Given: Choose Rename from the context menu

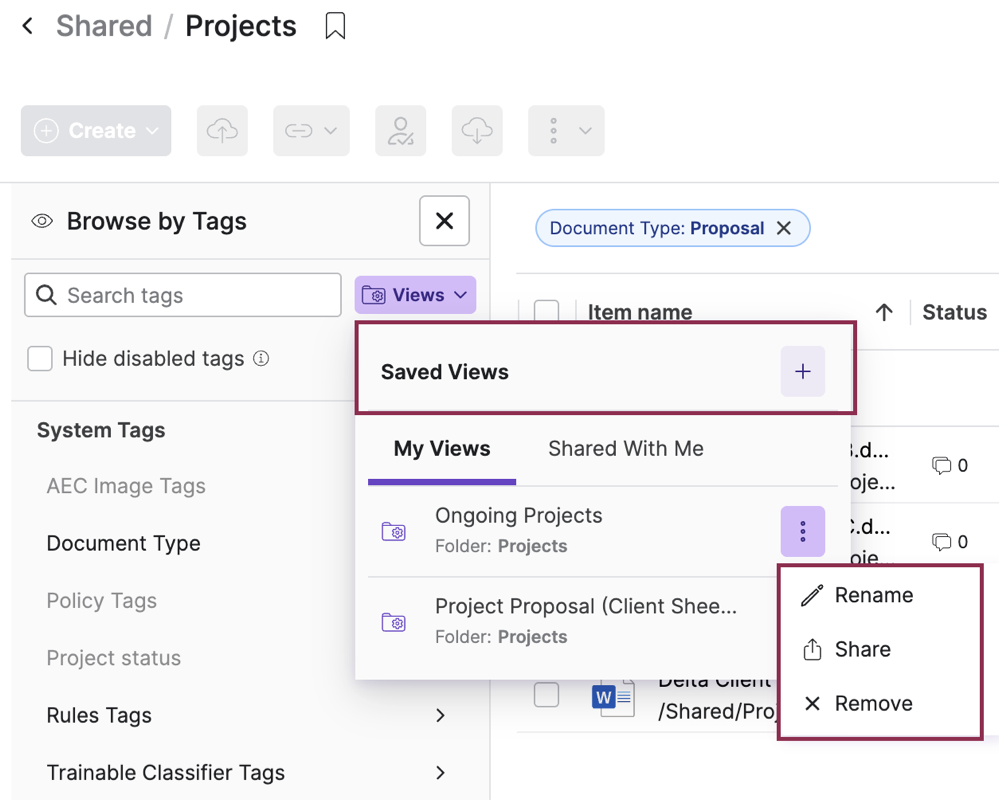Looking at the screenshot, I should [x=873, y=596].
